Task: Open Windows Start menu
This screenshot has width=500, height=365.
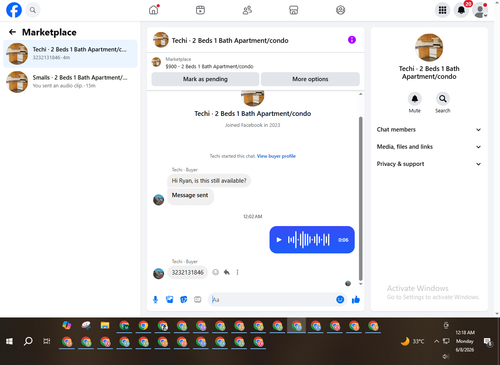Action: pyautogui.click(x=9, y=341)
